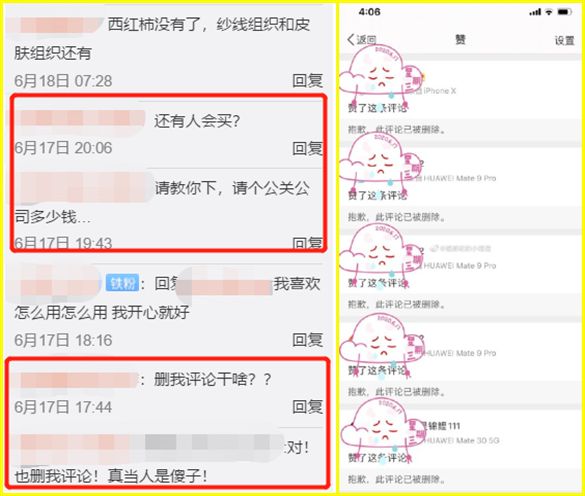Reply to the 还有人会买? comment
Screen dimensions: 585x496
click(307, 148)
